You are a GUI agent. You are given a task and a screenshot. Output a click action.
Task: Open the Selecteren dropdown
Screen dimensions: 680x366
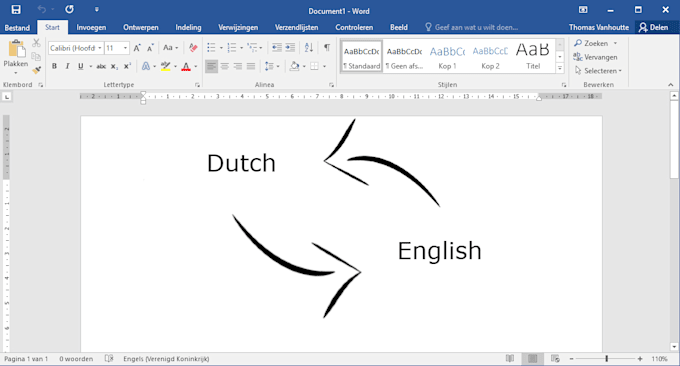(x=598, y=71)
